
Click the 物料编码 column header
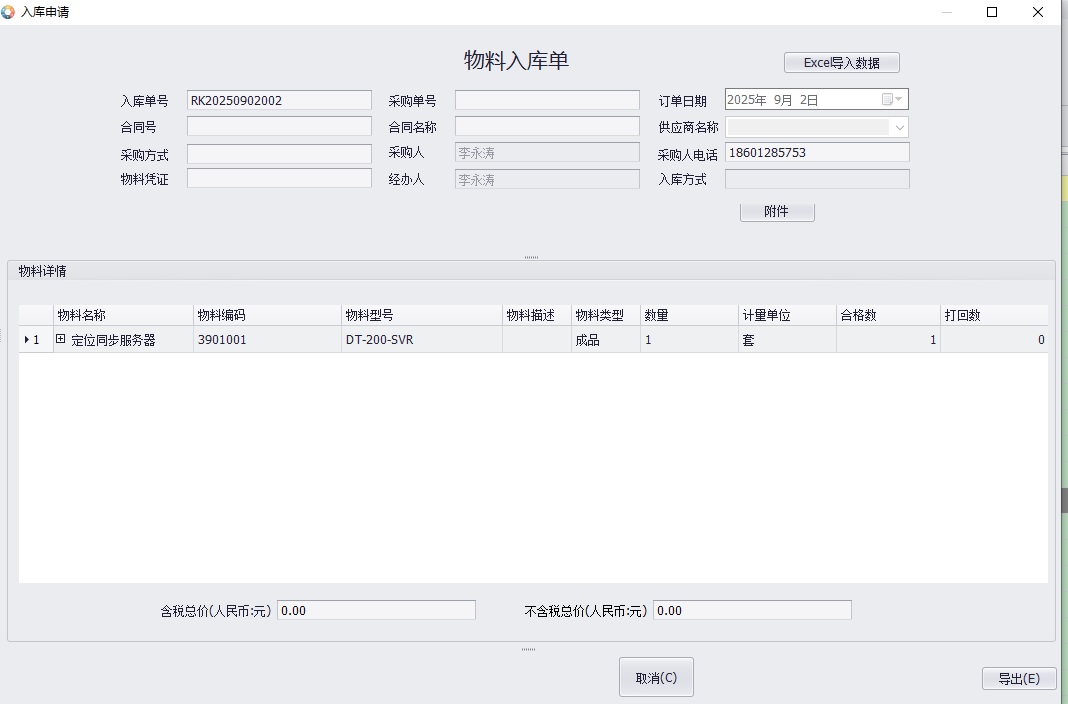(267, 315)
